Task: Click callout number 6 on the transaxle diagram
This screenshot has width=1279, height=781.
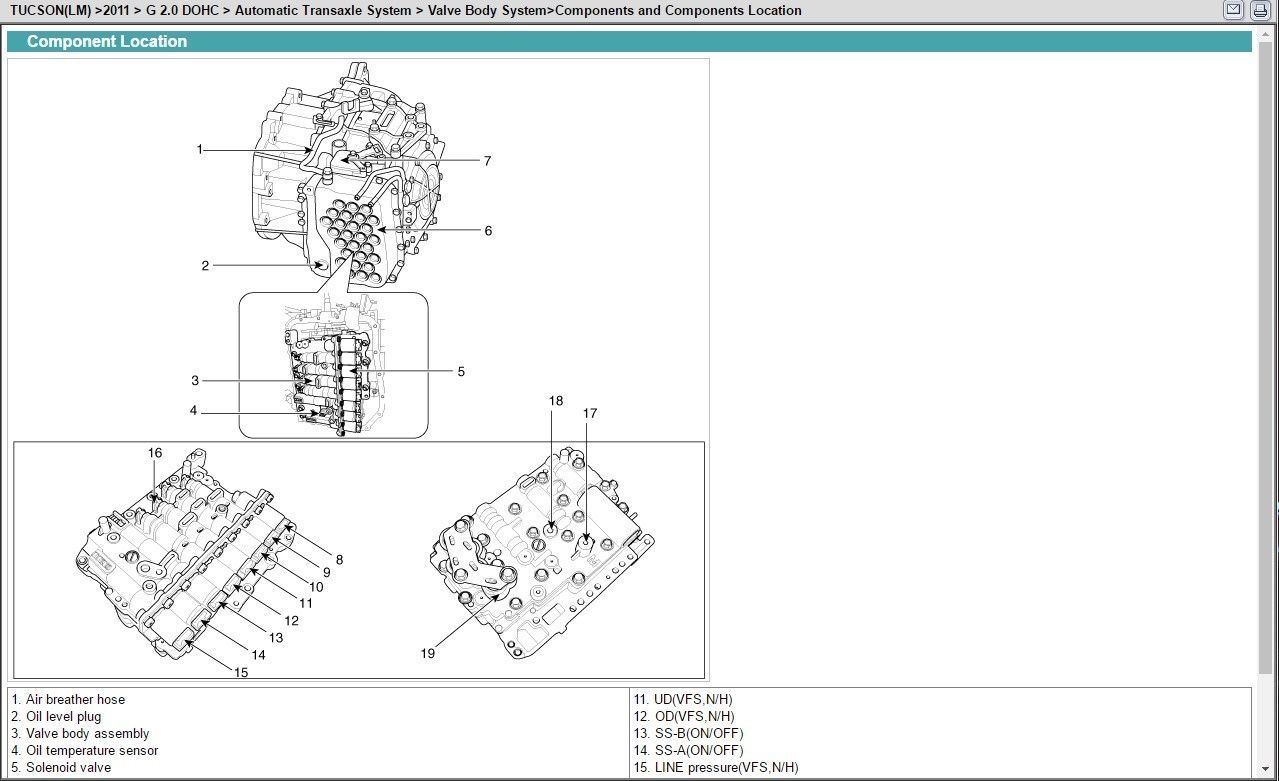Action: [x=487, y=231]
